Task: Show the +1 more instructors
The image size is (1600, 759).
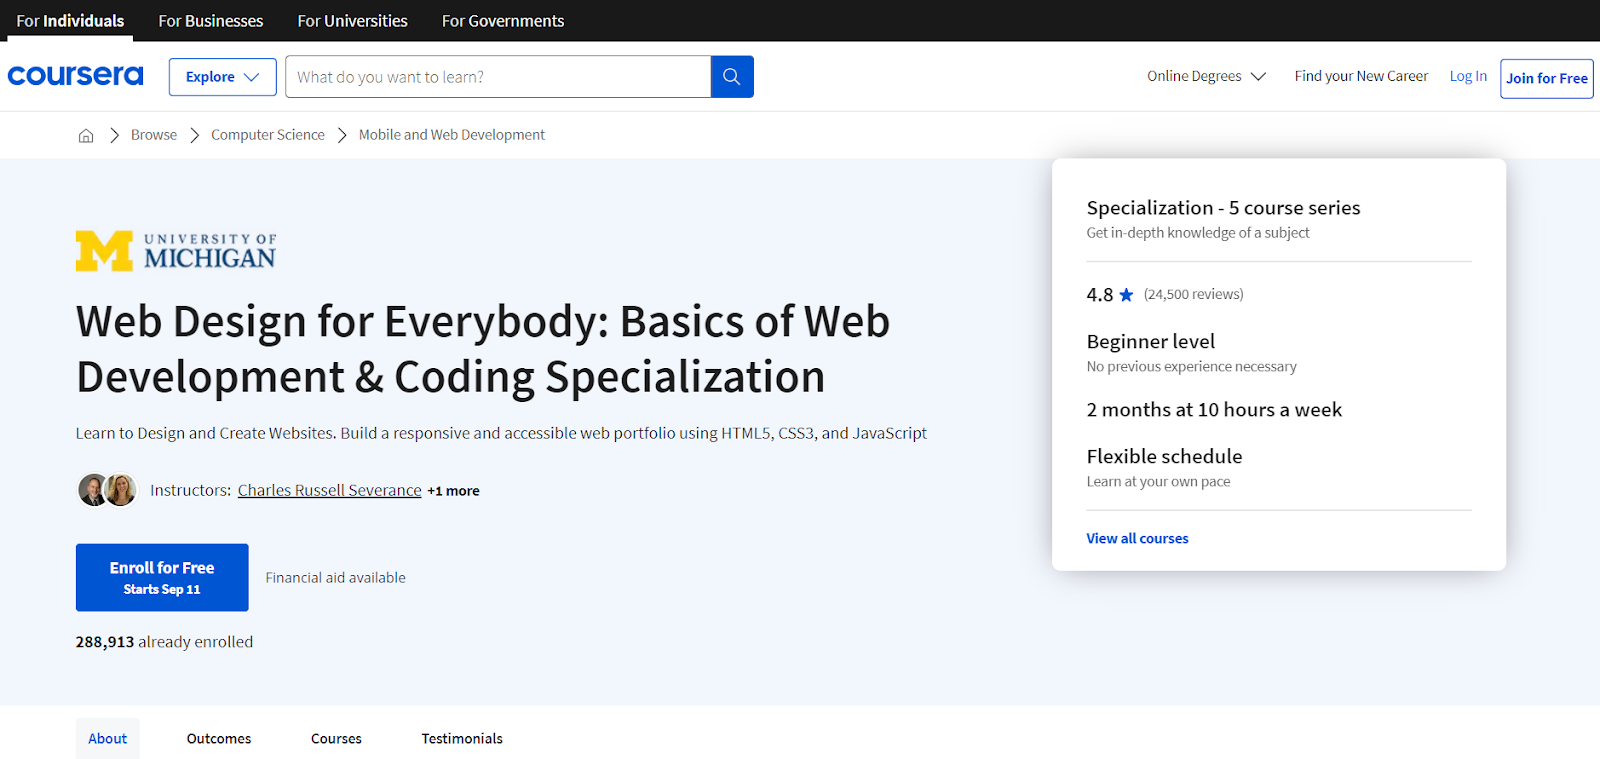Action: click(x=453, y=491)
